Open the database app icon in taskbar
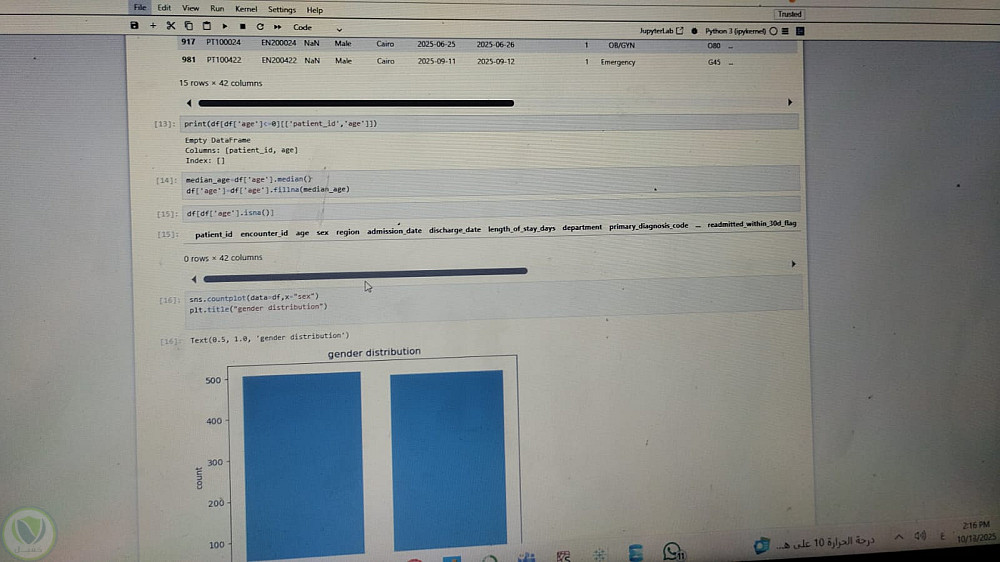Viewport: 1000px width, 562px height. (x=635, y=552)
